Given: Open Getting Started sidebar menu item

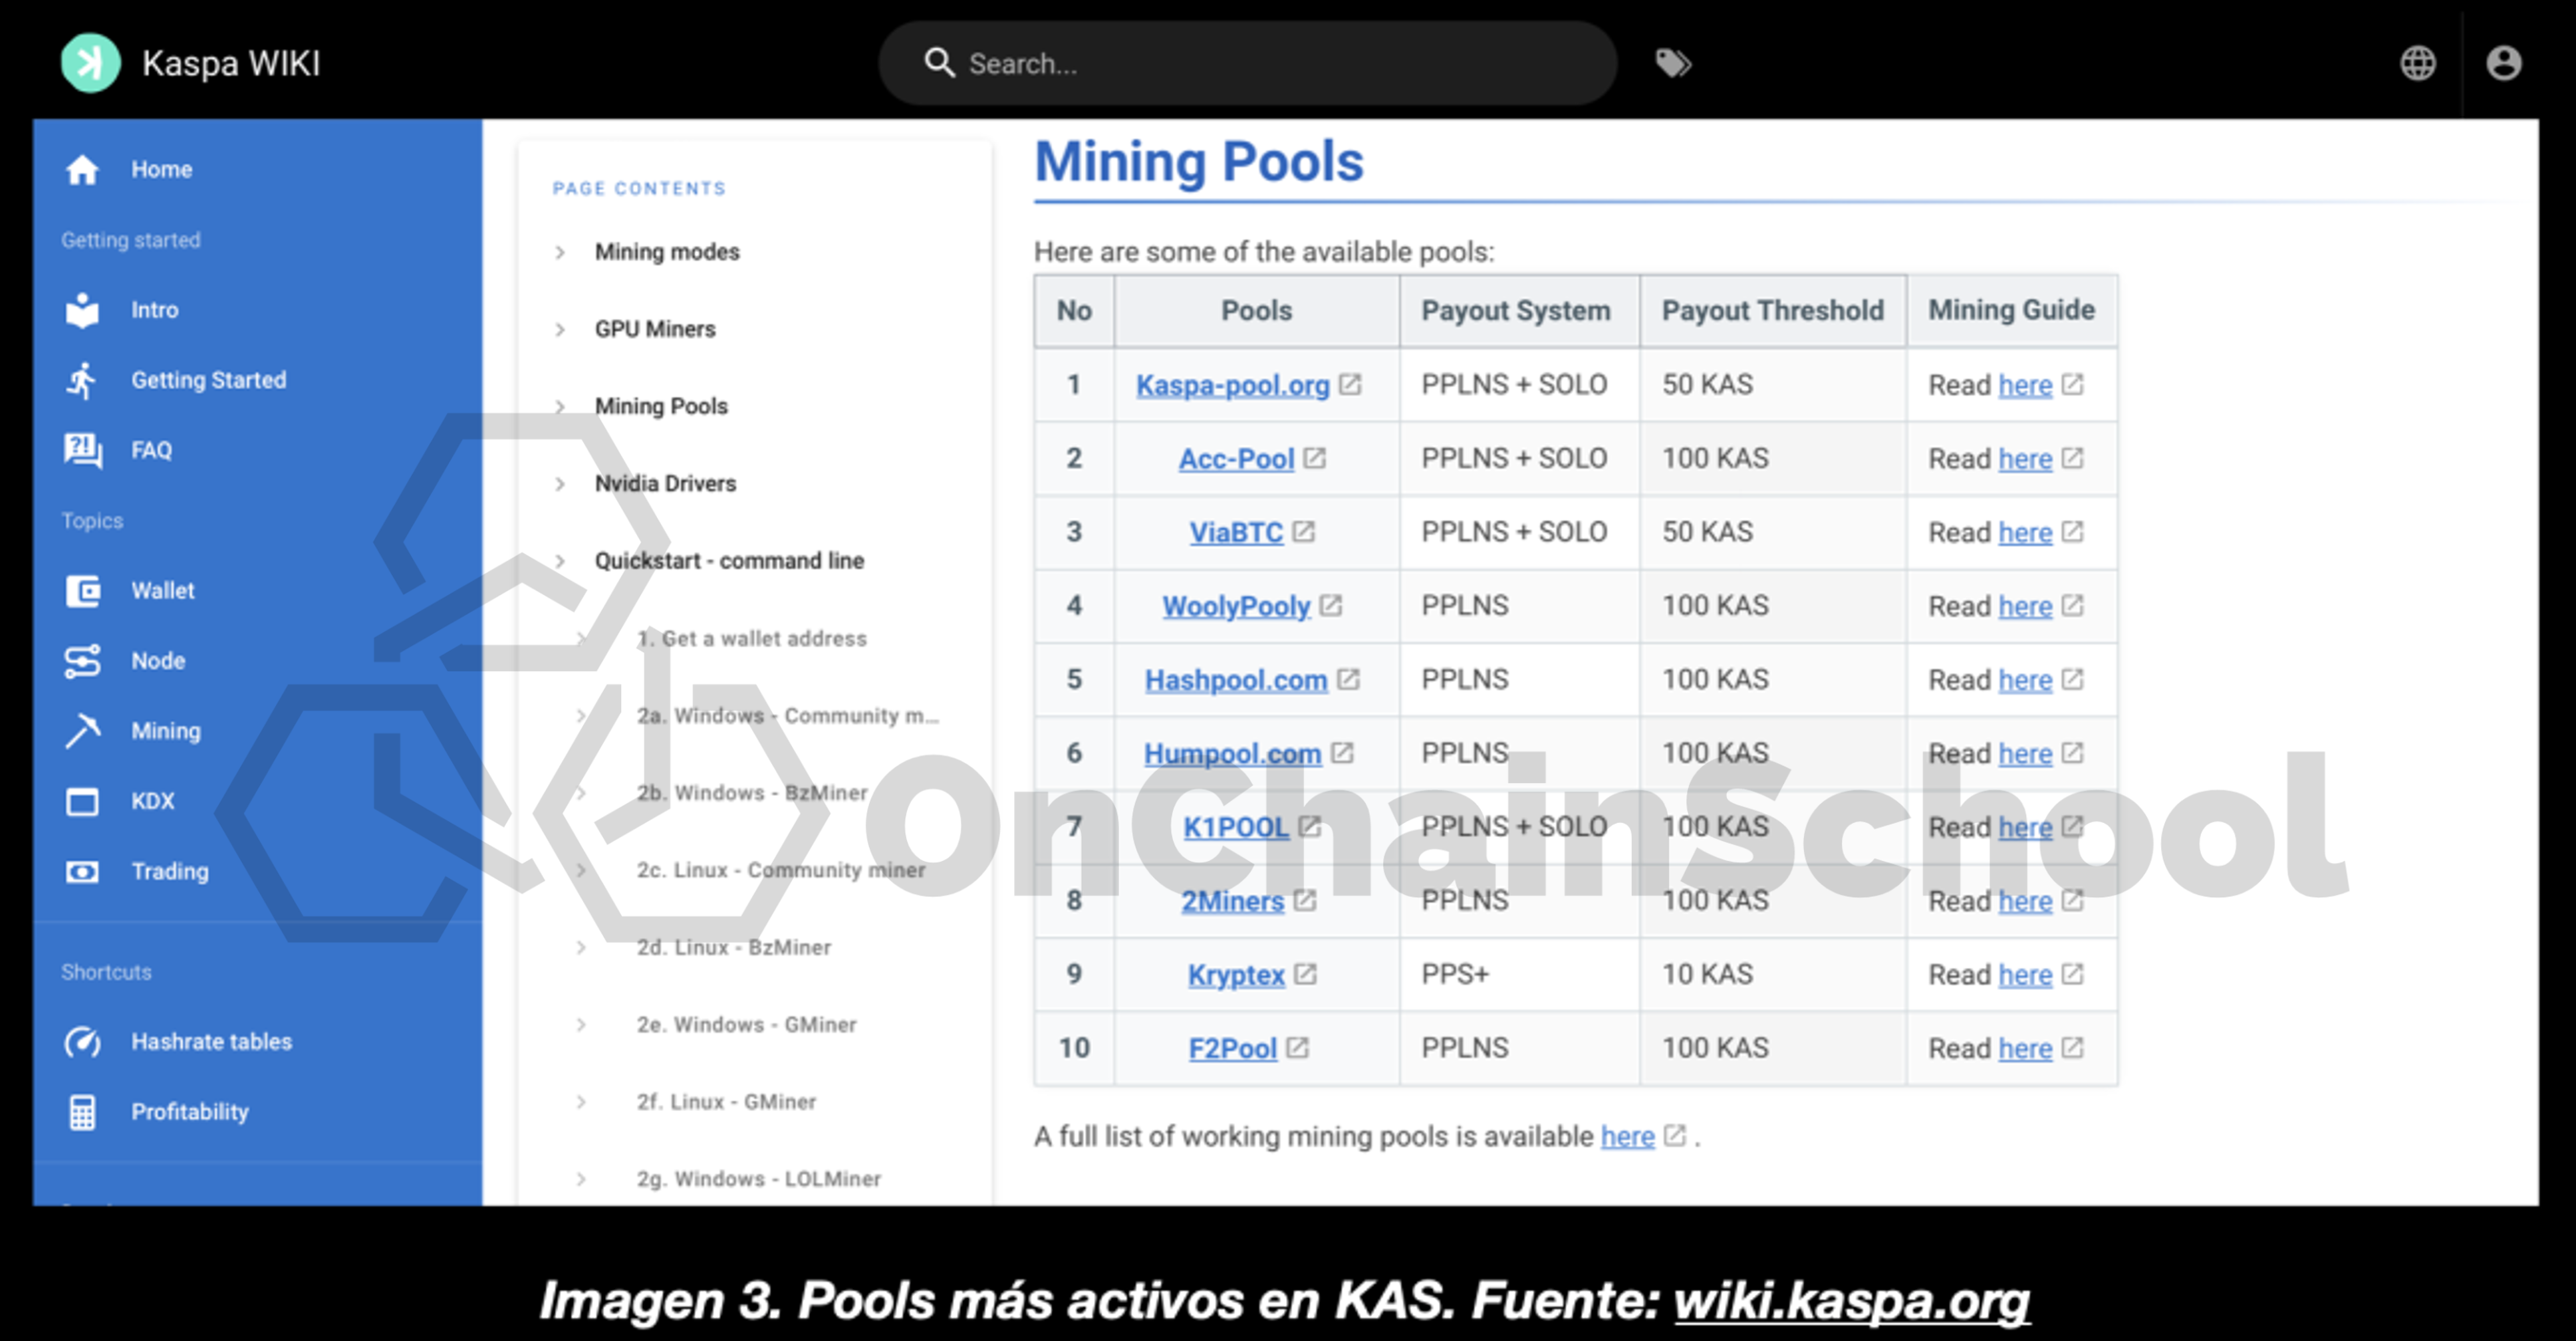Looking at the screenshot, I should [257, 380].
